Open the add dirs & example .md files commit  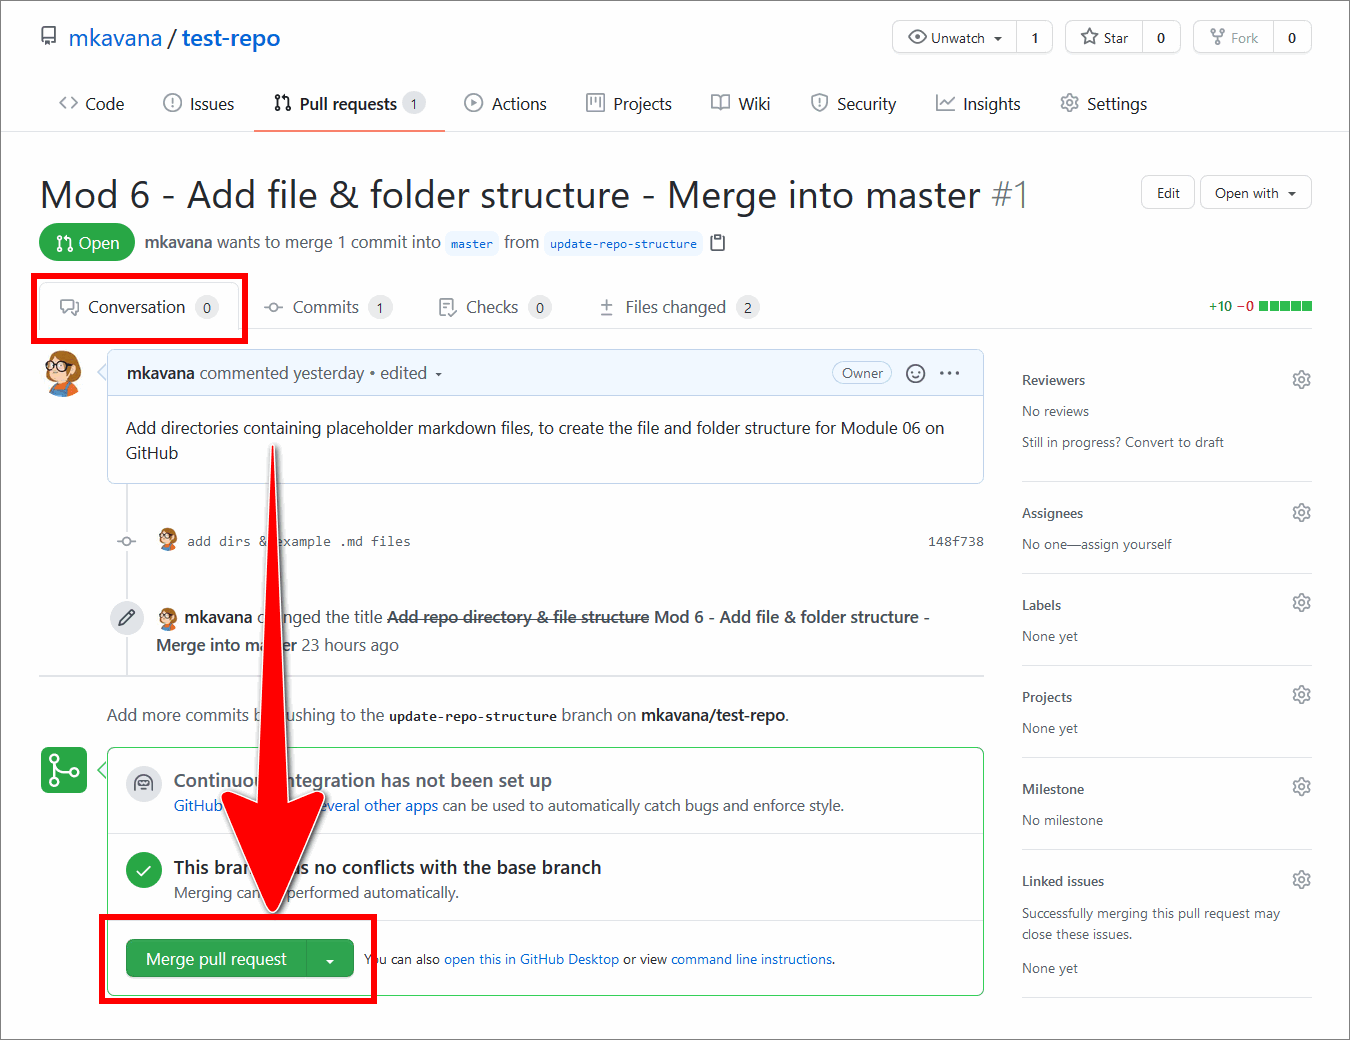click(299, 541)
